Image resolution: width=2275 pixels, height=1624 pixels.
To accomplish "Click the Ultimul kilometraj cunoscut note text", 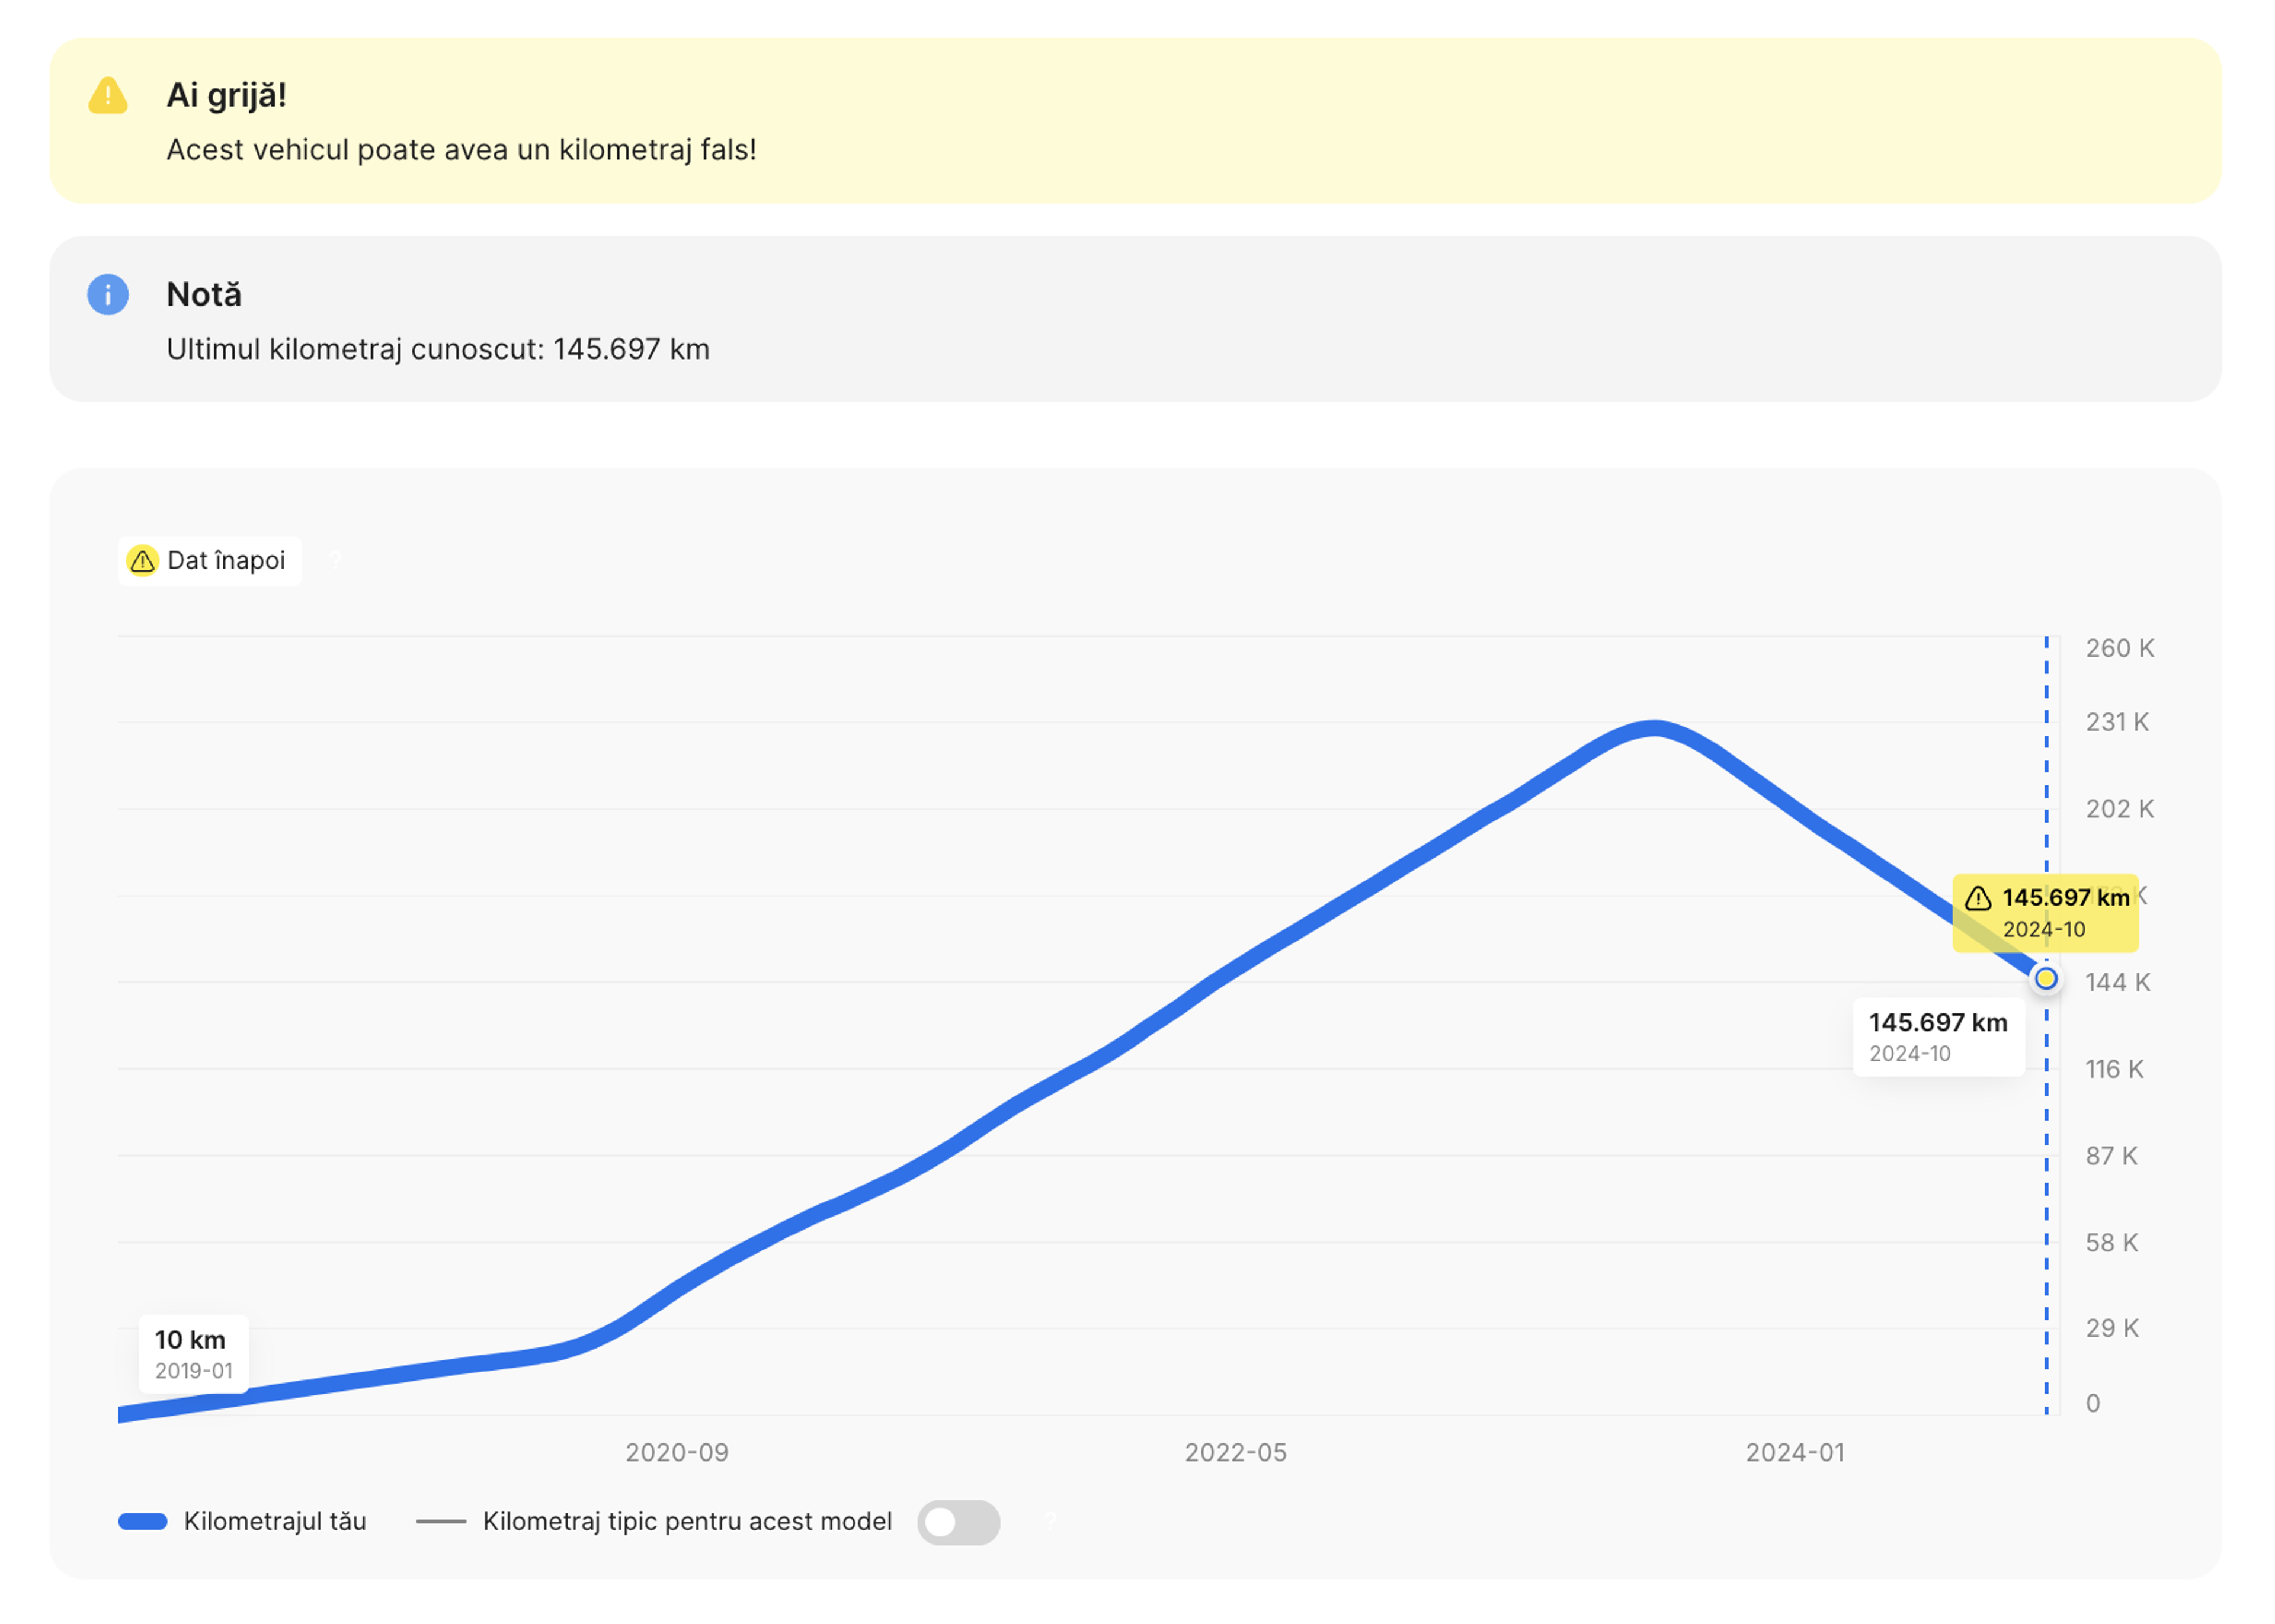I will coord(438,349).
